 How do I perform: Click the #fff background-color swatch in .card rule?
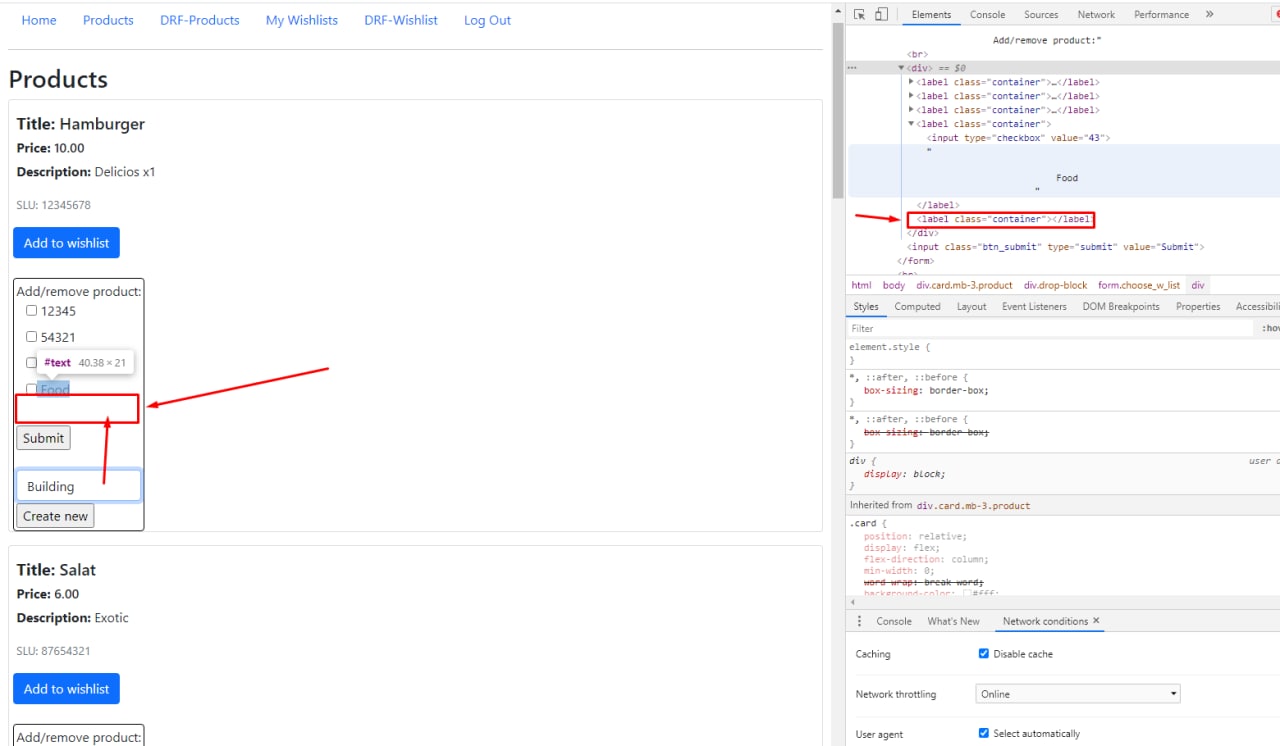pyautogui.click(x=968, y=594)
